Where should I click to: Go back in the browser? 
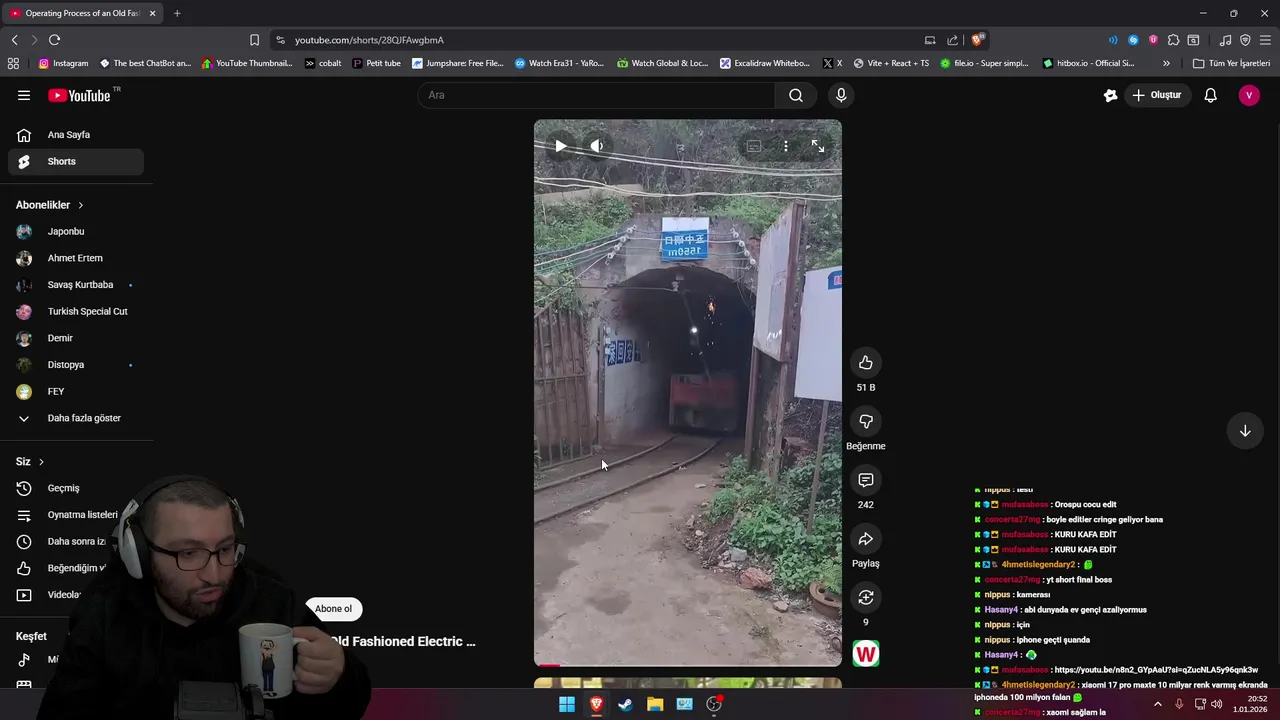tap(14, 40)
